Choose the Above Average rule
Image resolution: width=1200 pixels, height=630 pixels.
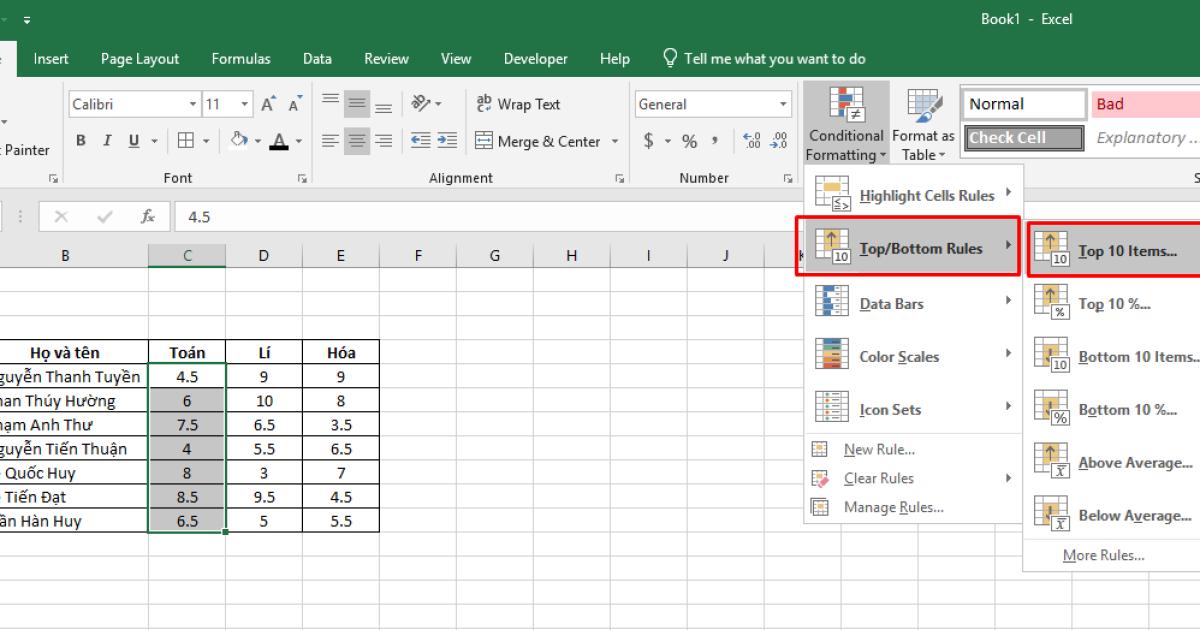[1120, 462]
